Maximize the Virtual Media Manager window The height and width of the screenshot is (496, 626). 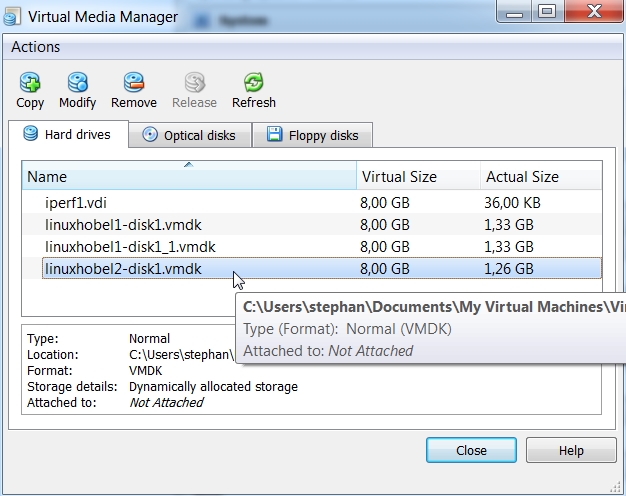(x=547, y=12)
